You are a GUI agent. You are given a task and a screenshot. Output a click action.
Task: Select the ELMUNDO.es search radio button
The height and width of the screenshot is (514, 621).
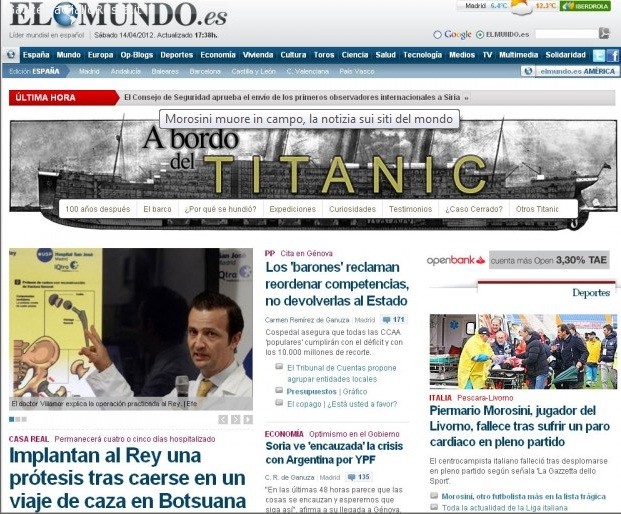pyautogui.click(x=480, y=35)
